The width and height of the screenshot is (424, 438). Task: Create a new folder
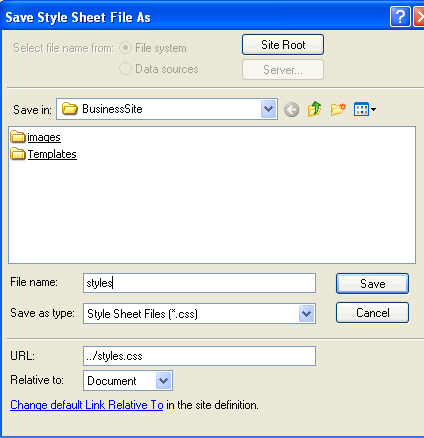[x=338, y=109]
